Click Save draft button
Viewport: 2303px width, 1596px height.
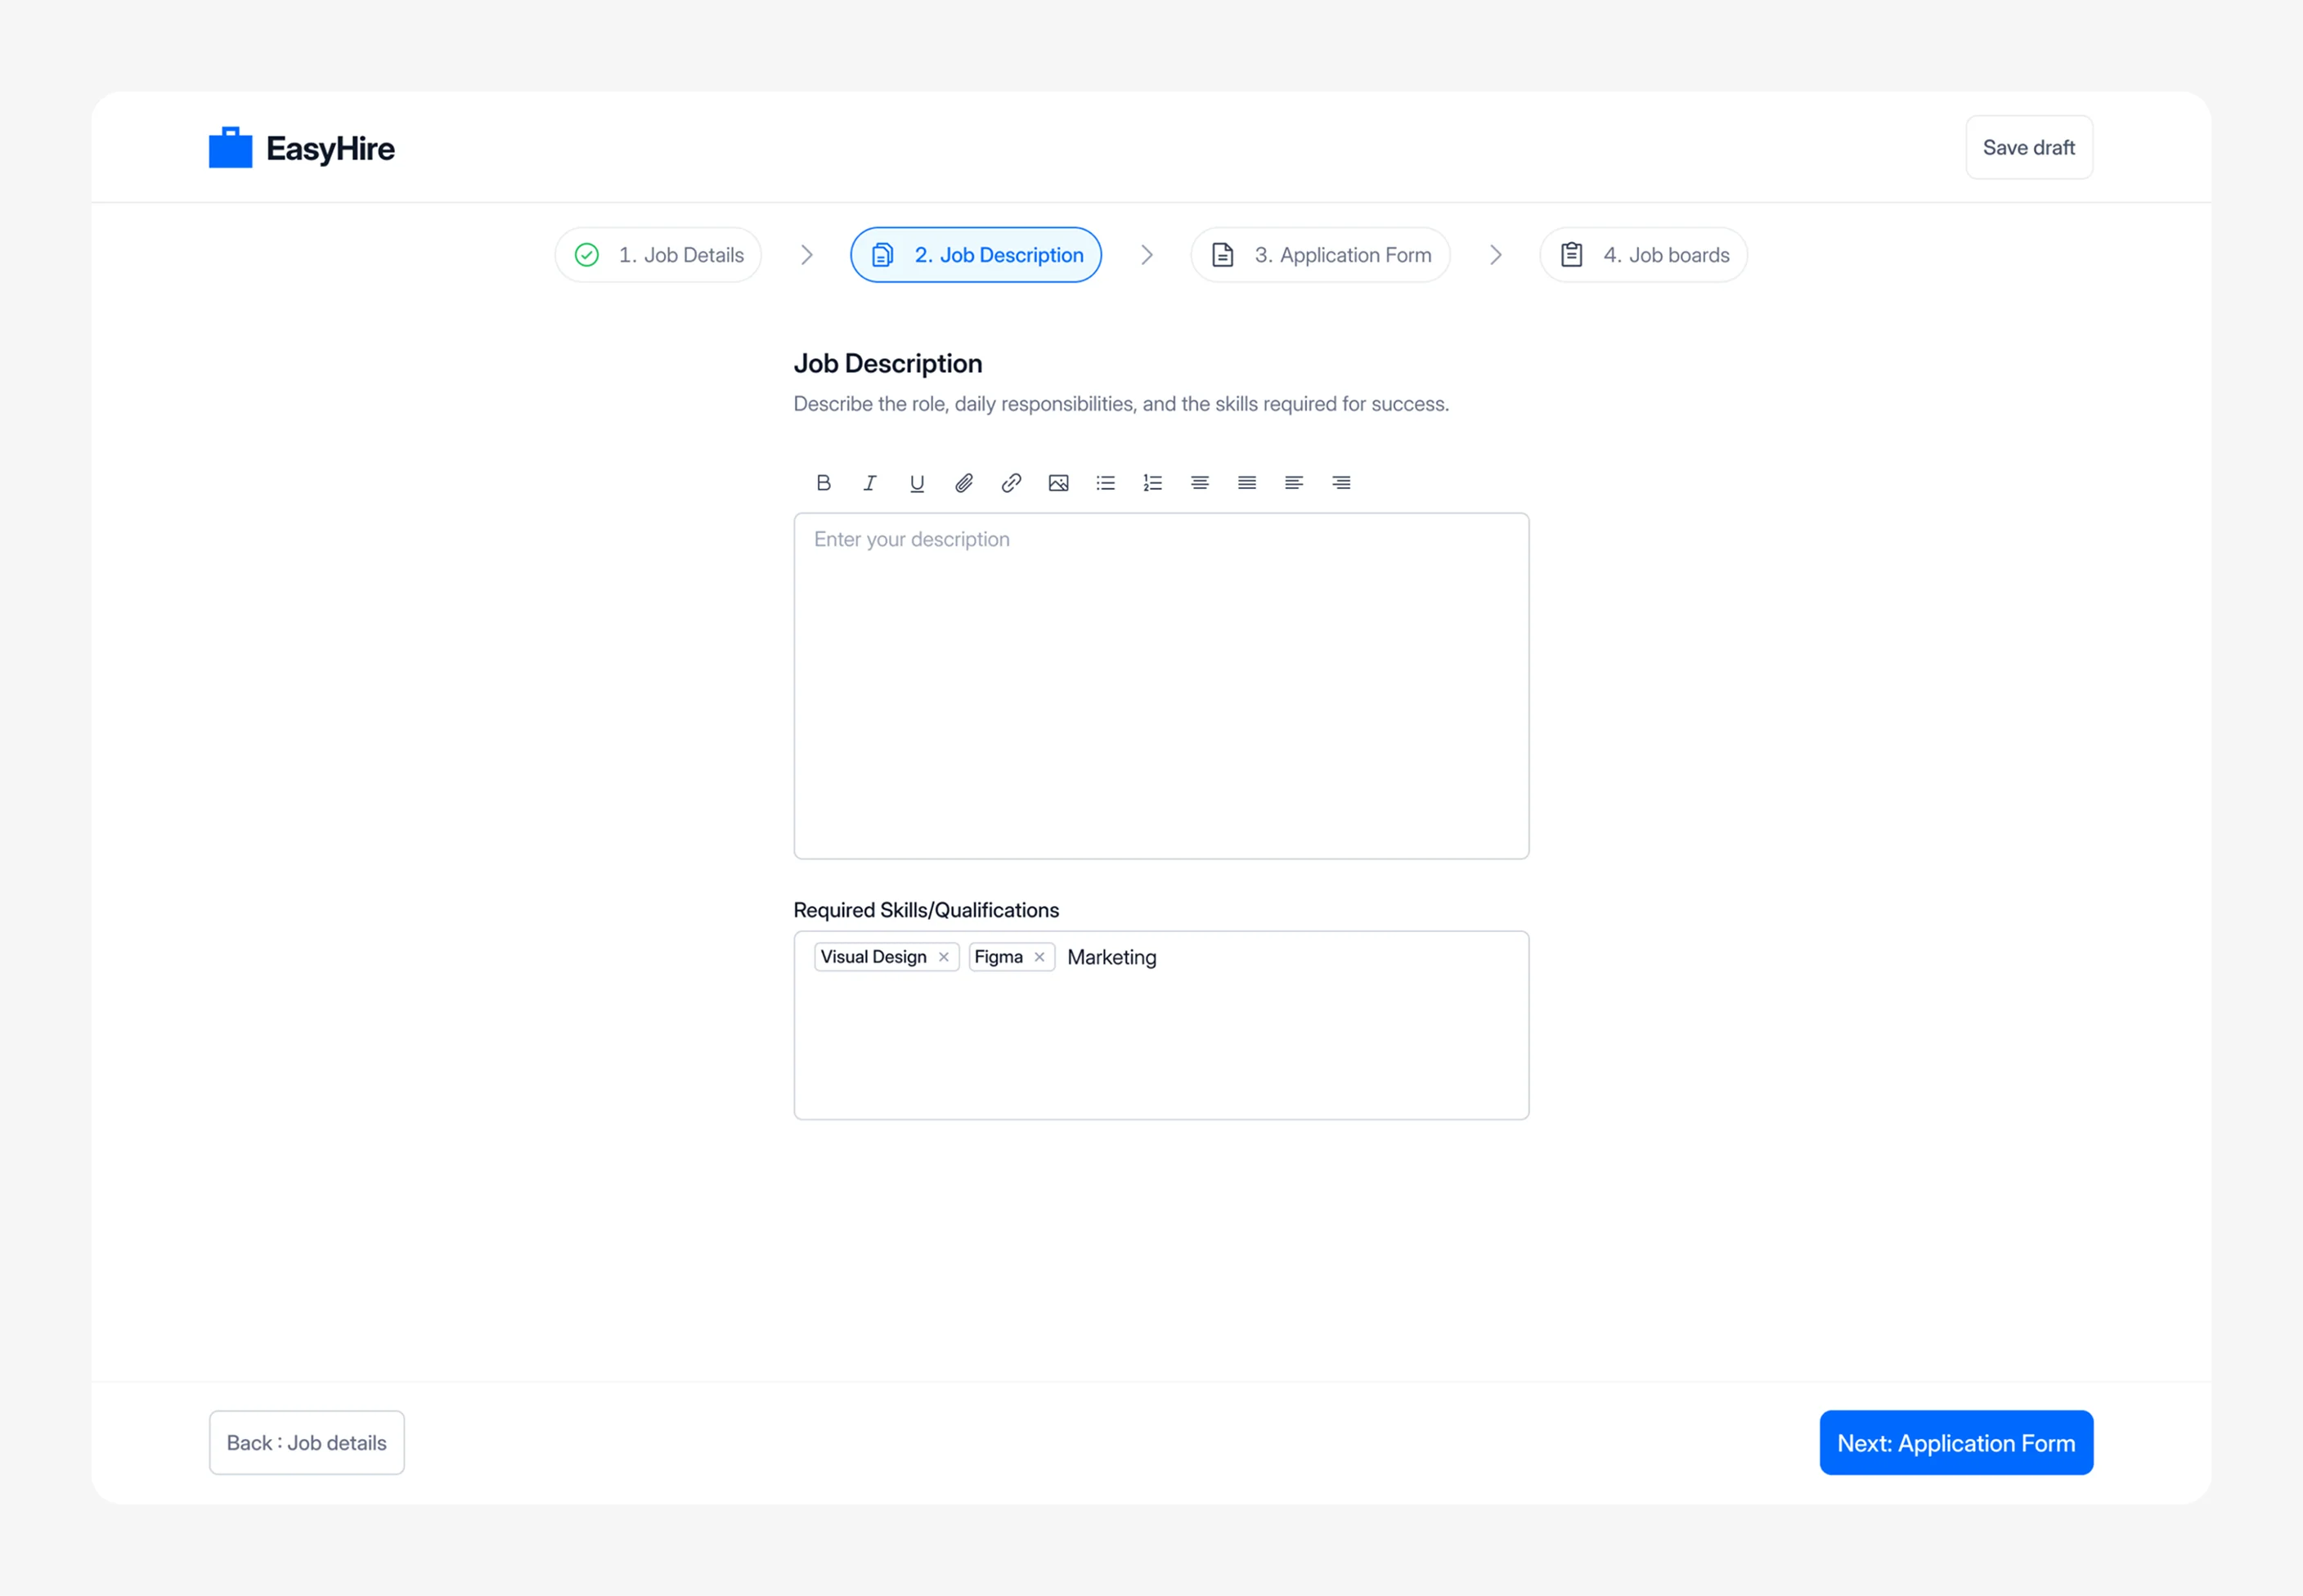click(2029, 148)
